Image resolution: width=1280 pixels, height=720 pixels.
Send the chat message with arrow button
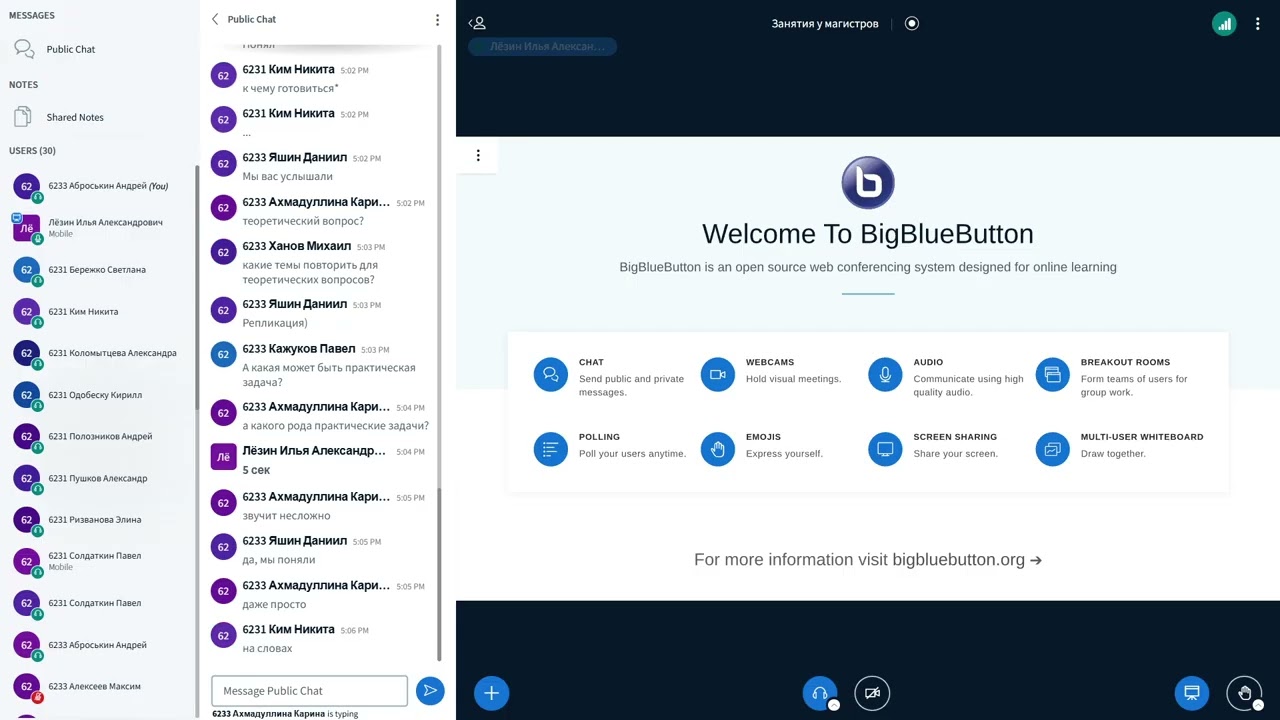[x=430, y=690]
